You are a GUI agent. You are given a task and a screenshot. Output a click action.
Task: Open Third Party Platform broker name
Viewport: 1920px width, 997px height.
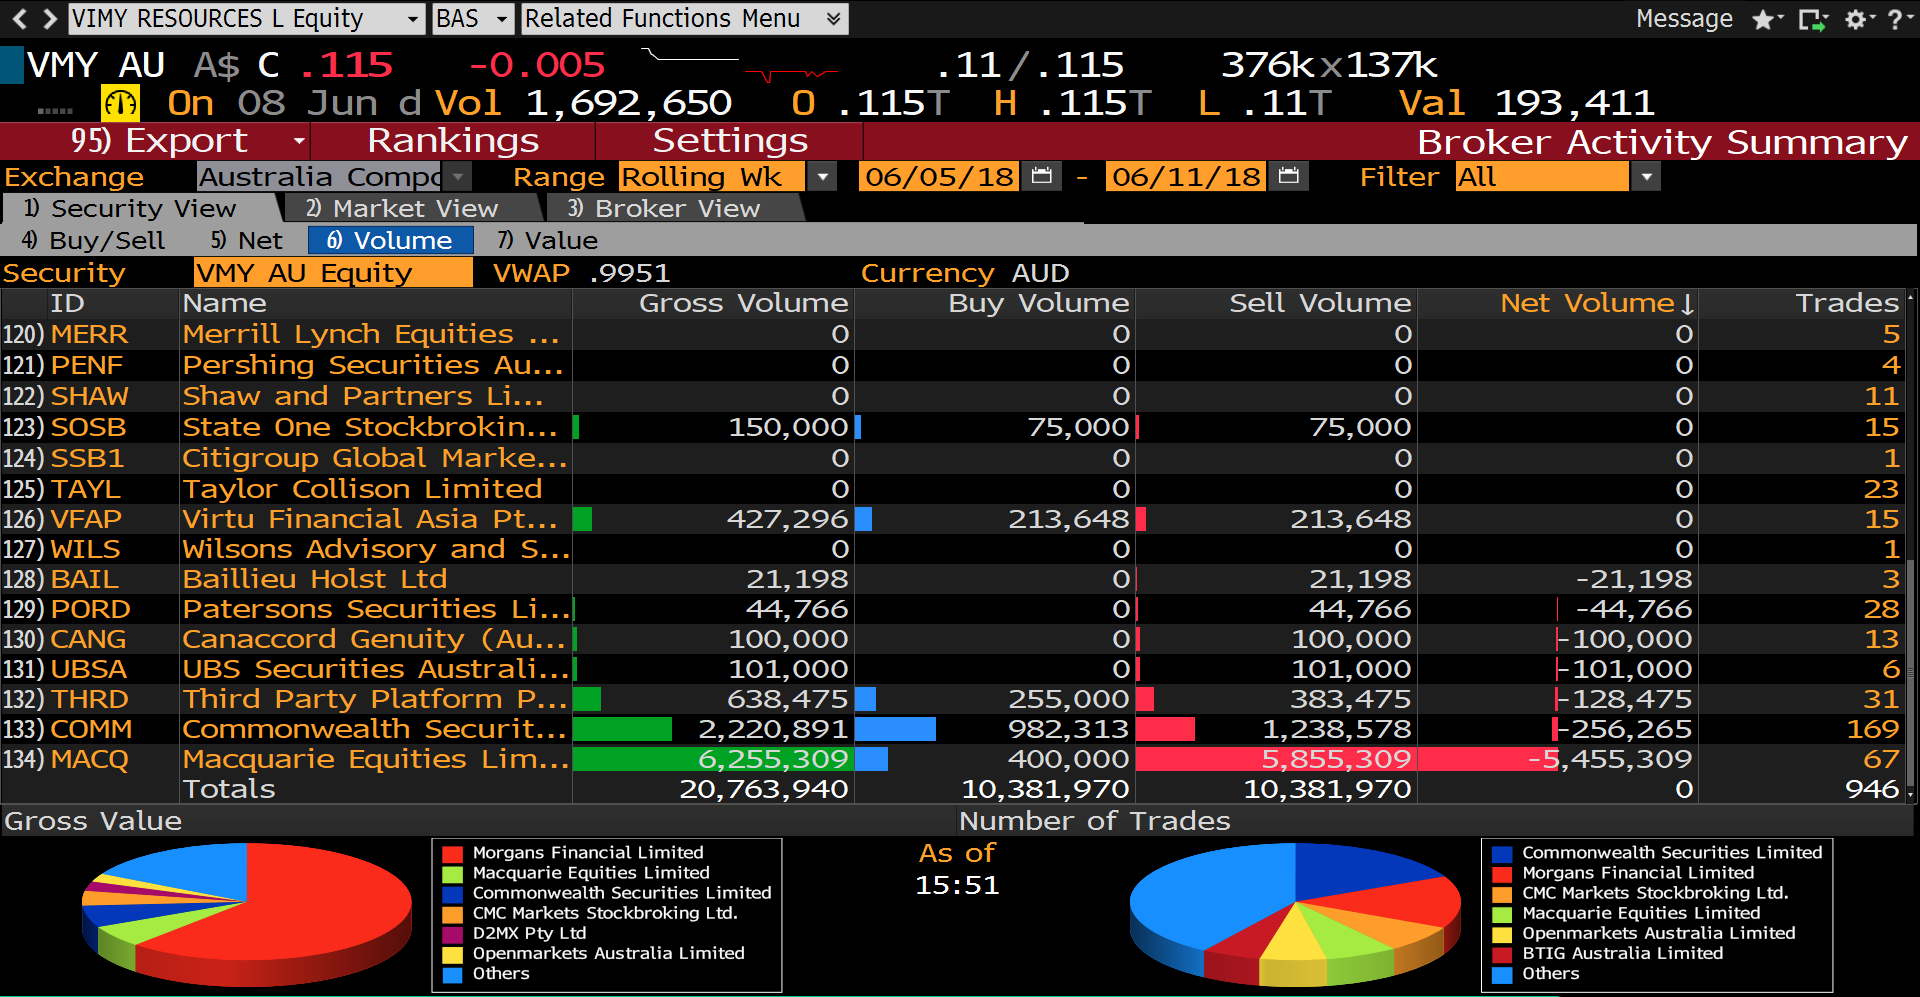pos(375,699)
